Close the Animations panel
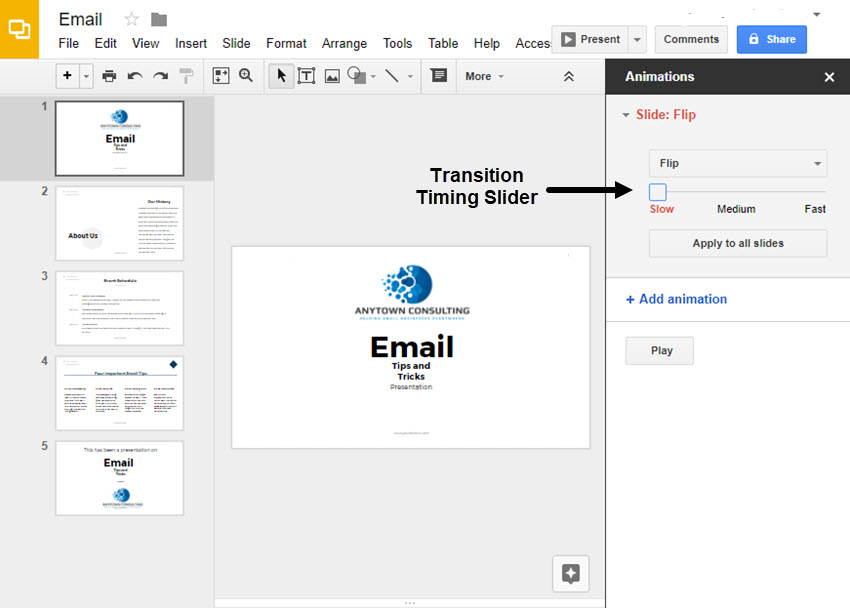The width and height of the screenshot is (850, 608). [x=829, y=77]
